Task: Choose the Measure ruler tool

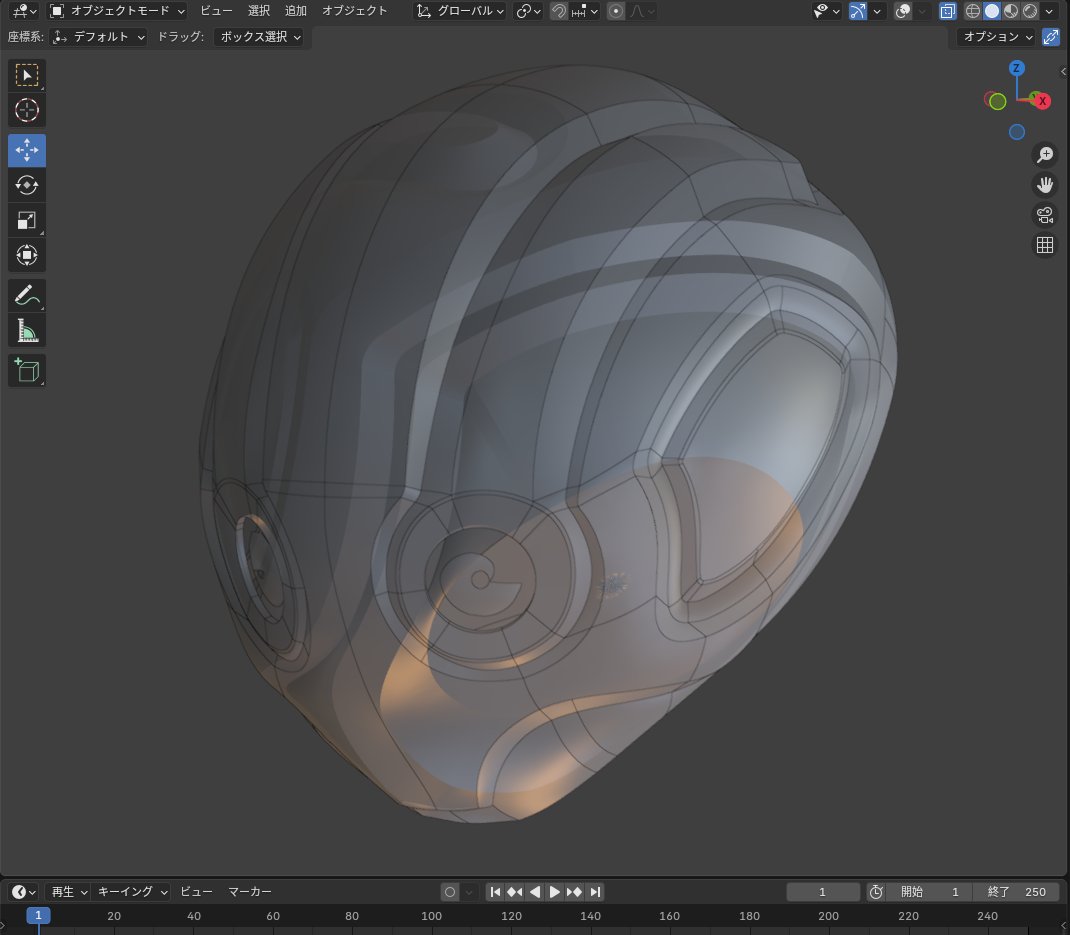Action: click(27, 330)
